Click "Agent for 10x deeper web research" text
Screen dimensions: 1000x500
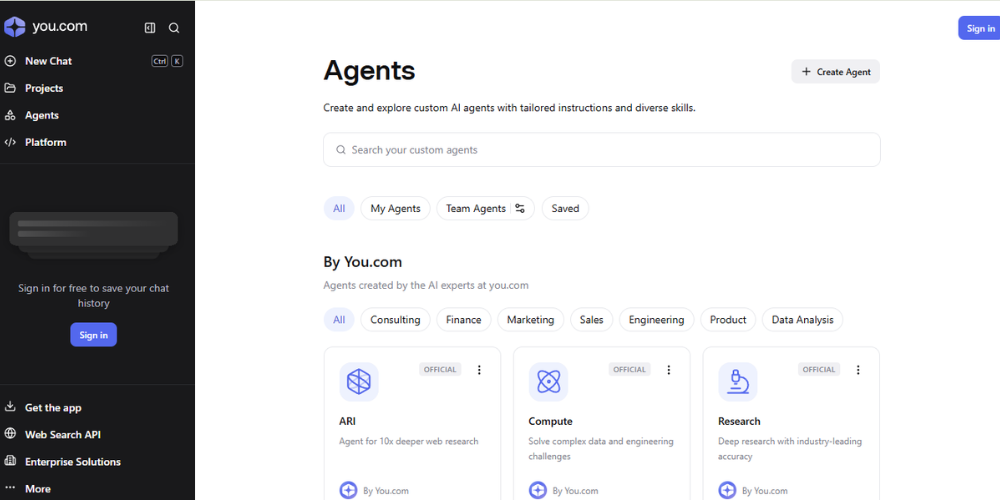tap(409, 441)
